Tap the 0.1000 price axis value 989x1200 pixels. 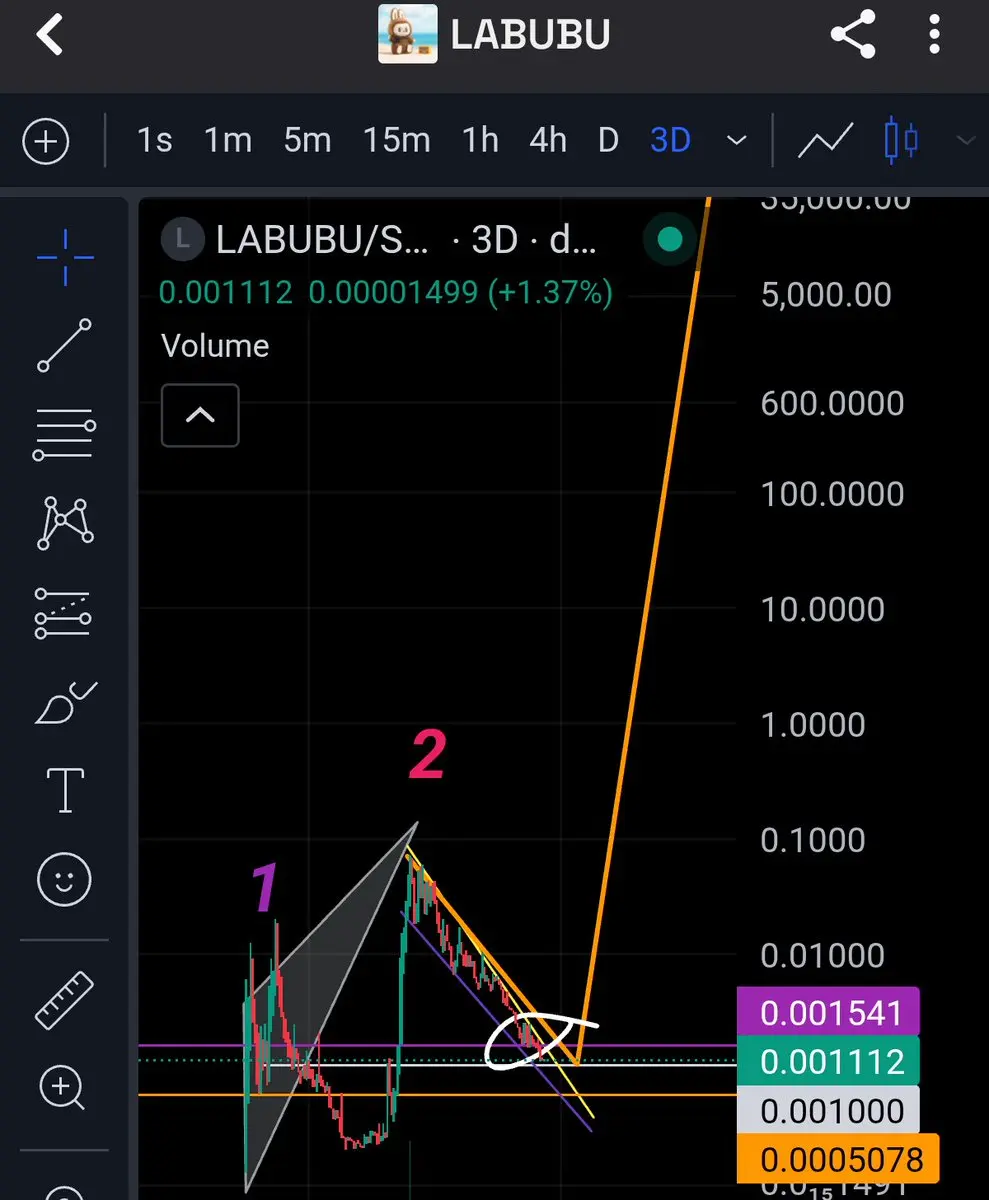point(813,840)
